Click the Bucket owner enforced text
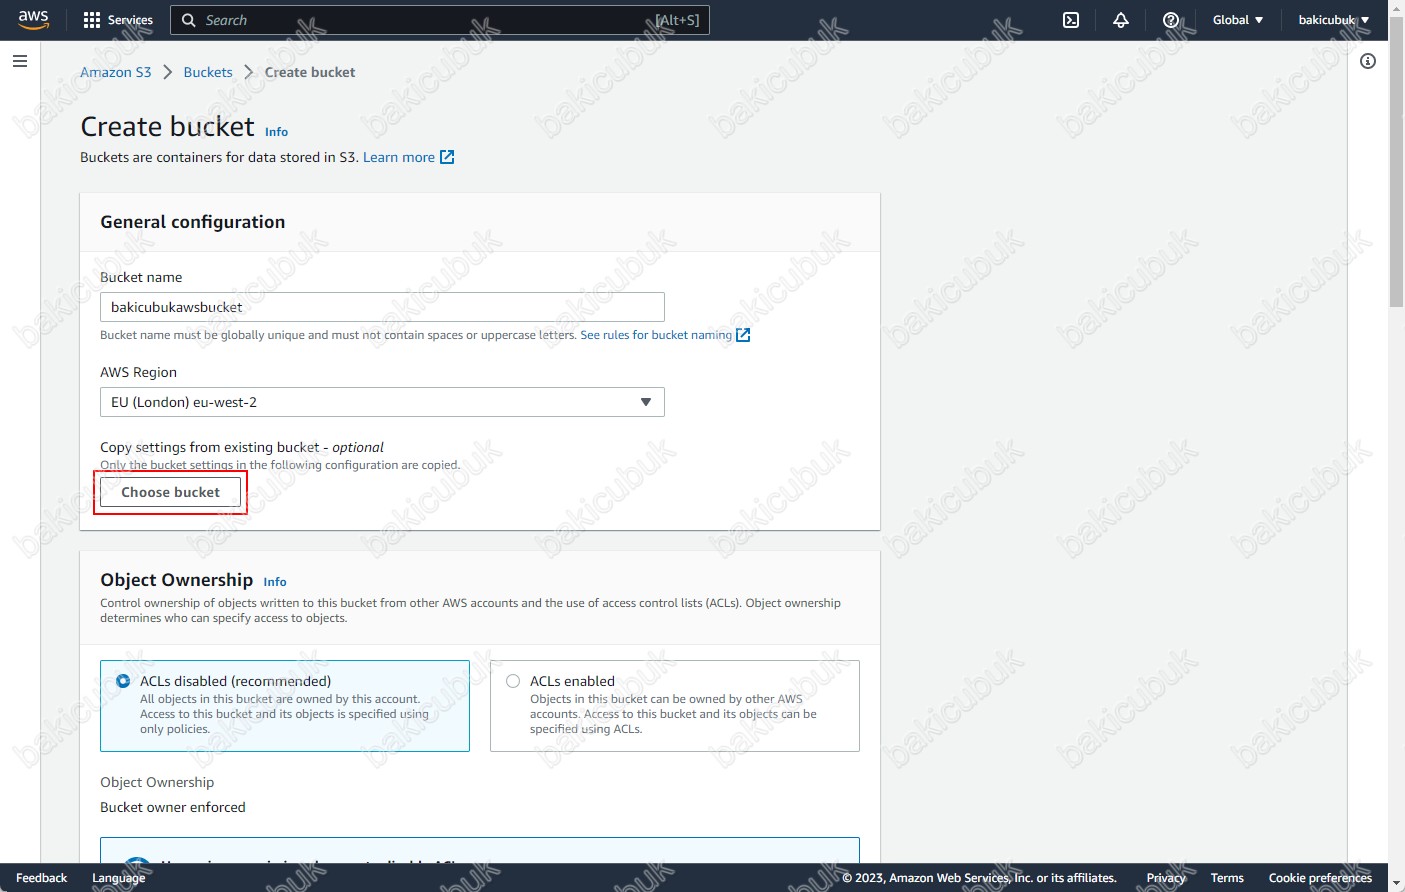The width and height of the screenshot is (1405, 892). point(173,807)
